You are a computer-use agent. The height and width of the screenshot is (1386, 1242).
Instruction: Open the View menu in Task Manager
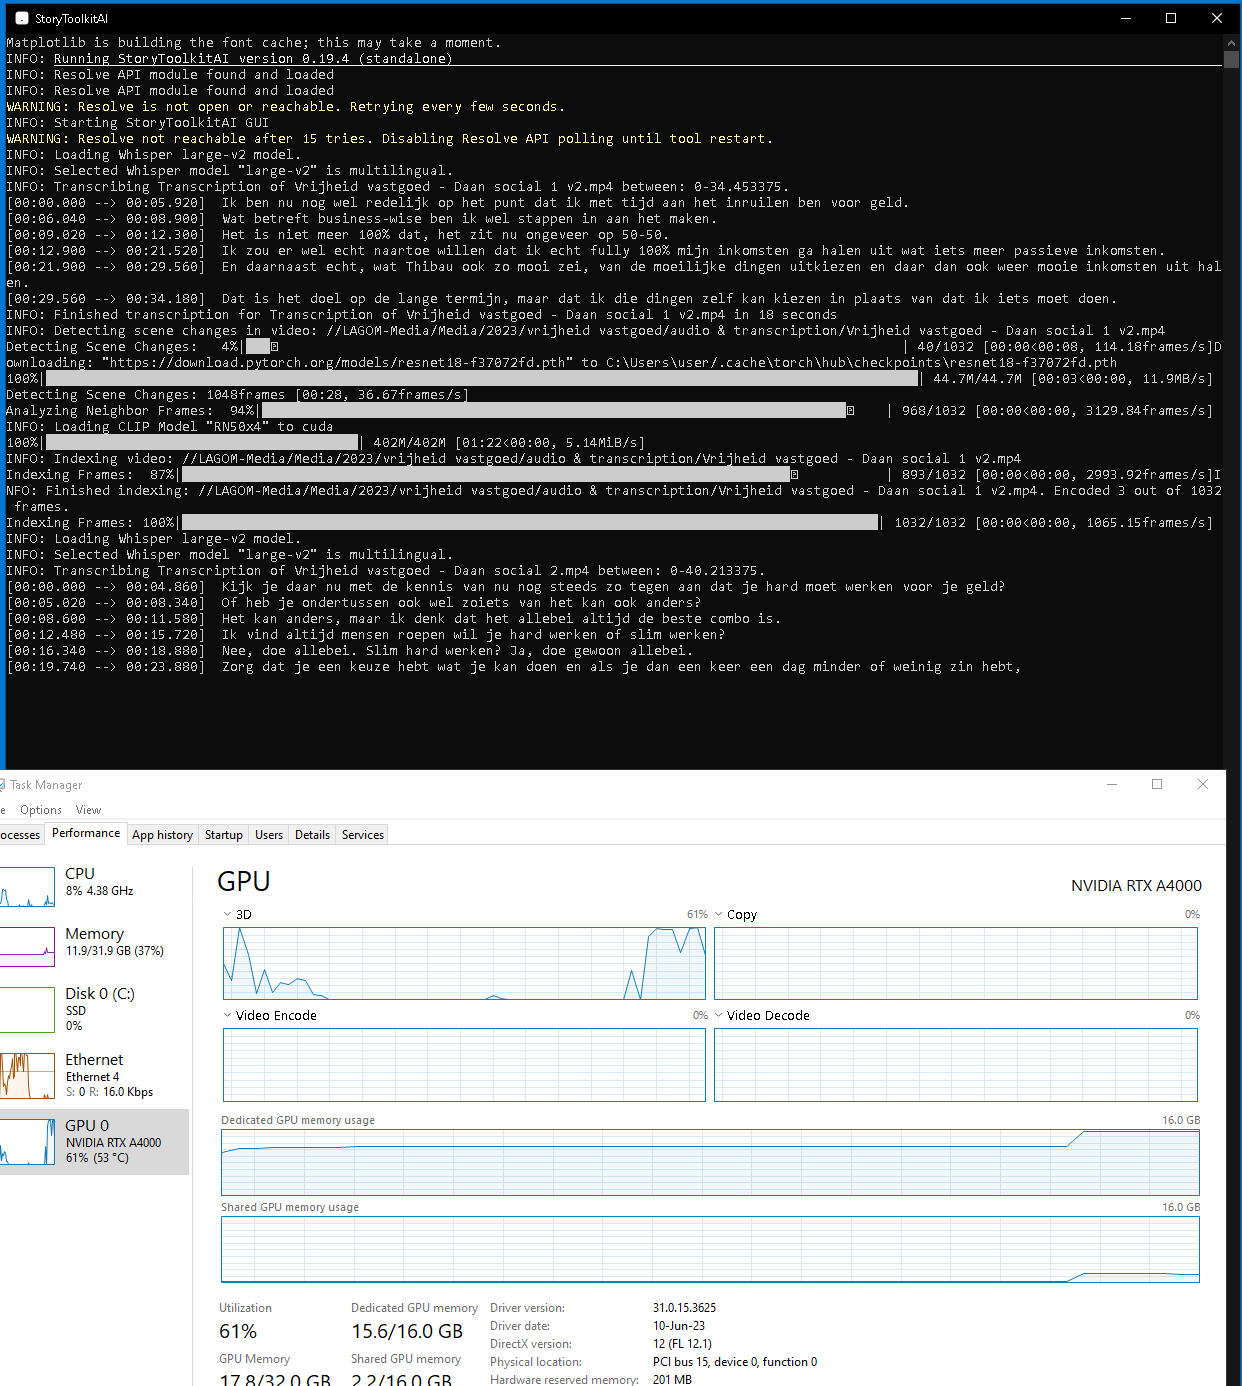(88, 809)
